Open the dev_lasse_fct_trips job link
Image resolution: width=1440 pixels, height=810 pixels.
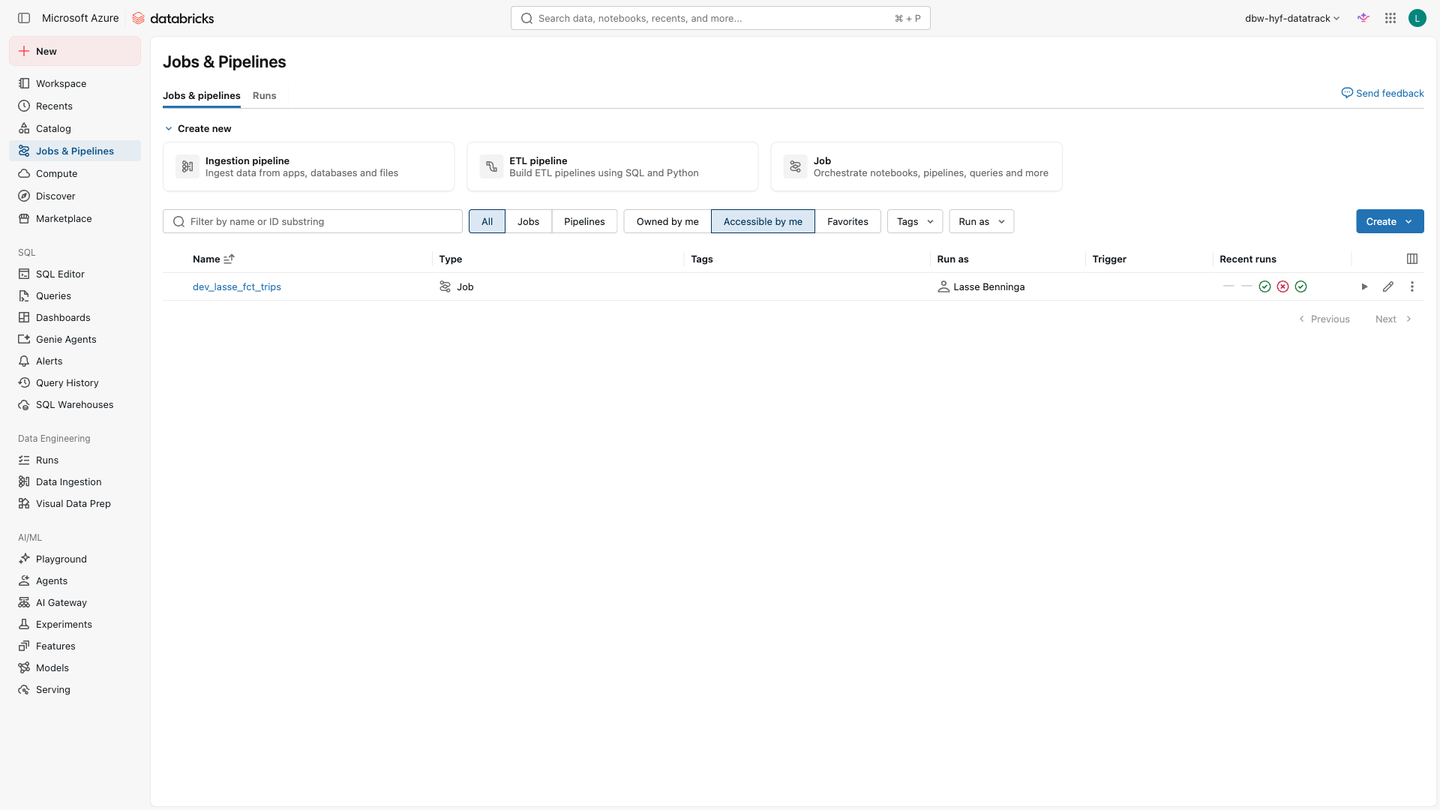[x=237, y=287]
